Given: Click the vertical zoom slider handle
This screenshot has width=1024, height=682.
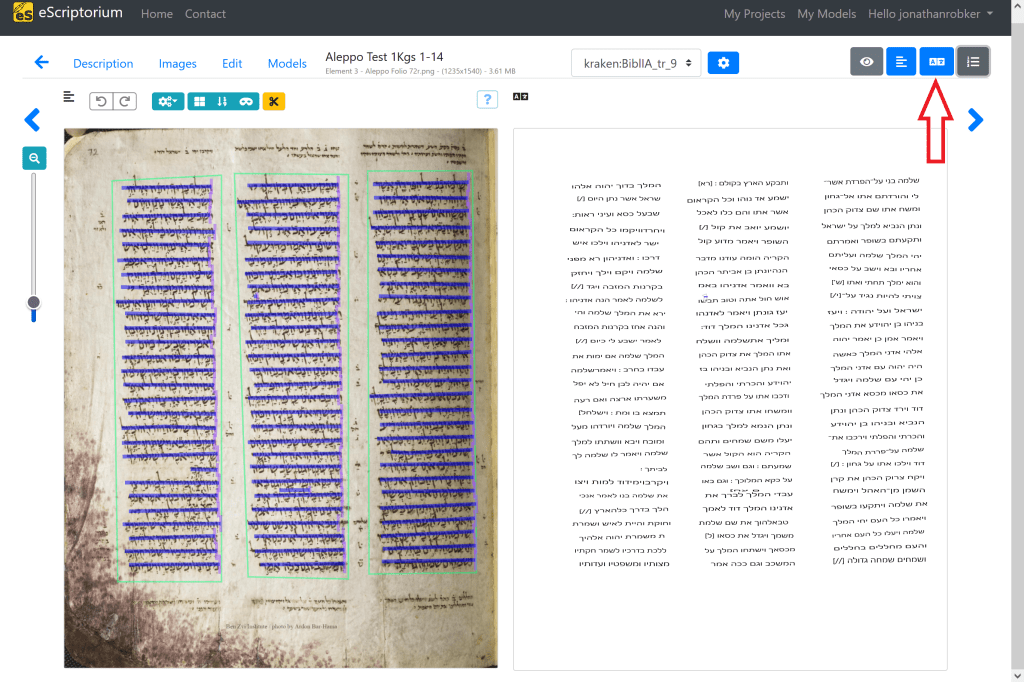Looking at the screenshot, I should (34, 302).
